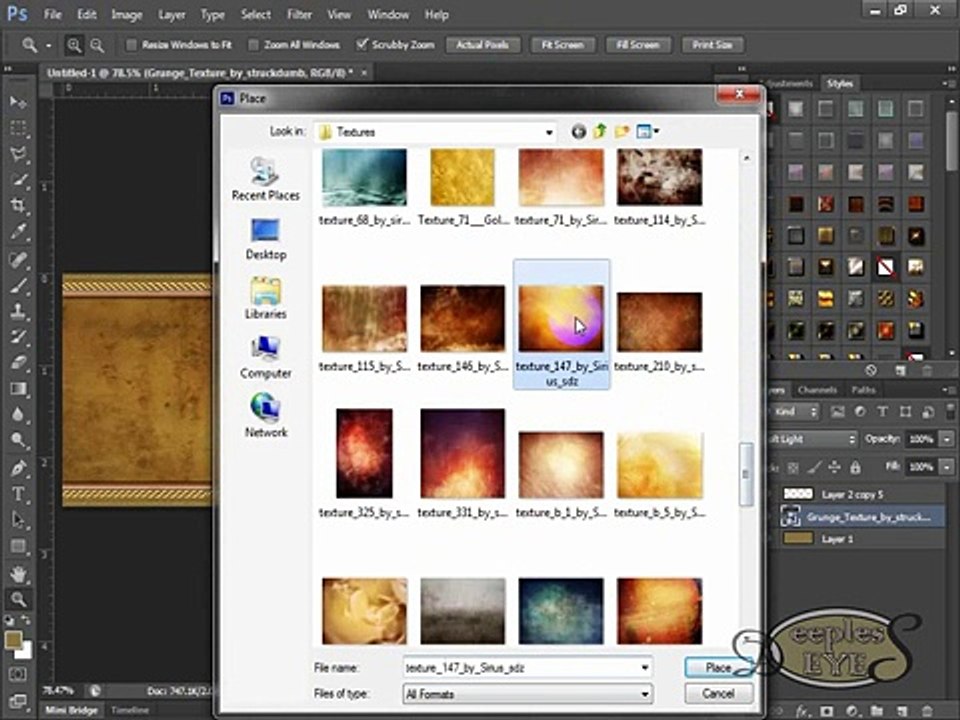Choose Zoom In mode in options bar
Image resolution: width=960 pixels, height=720 pixels.
[74, 45]
